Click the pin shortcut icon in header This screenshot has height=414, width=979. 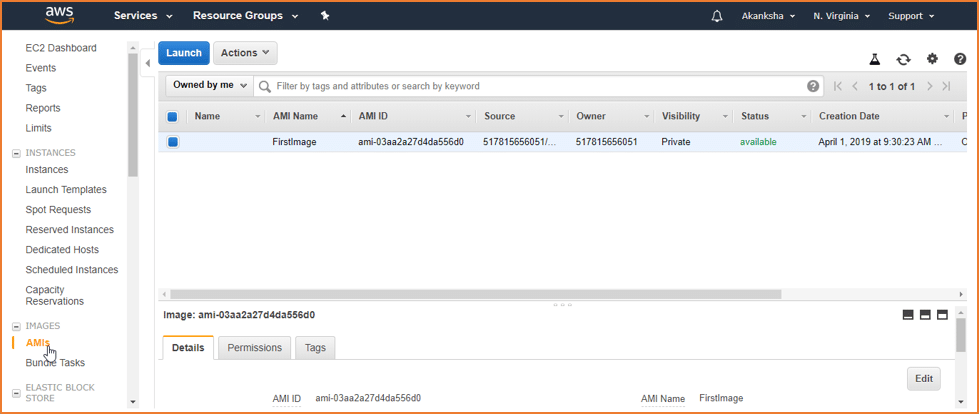click(325, 16)
